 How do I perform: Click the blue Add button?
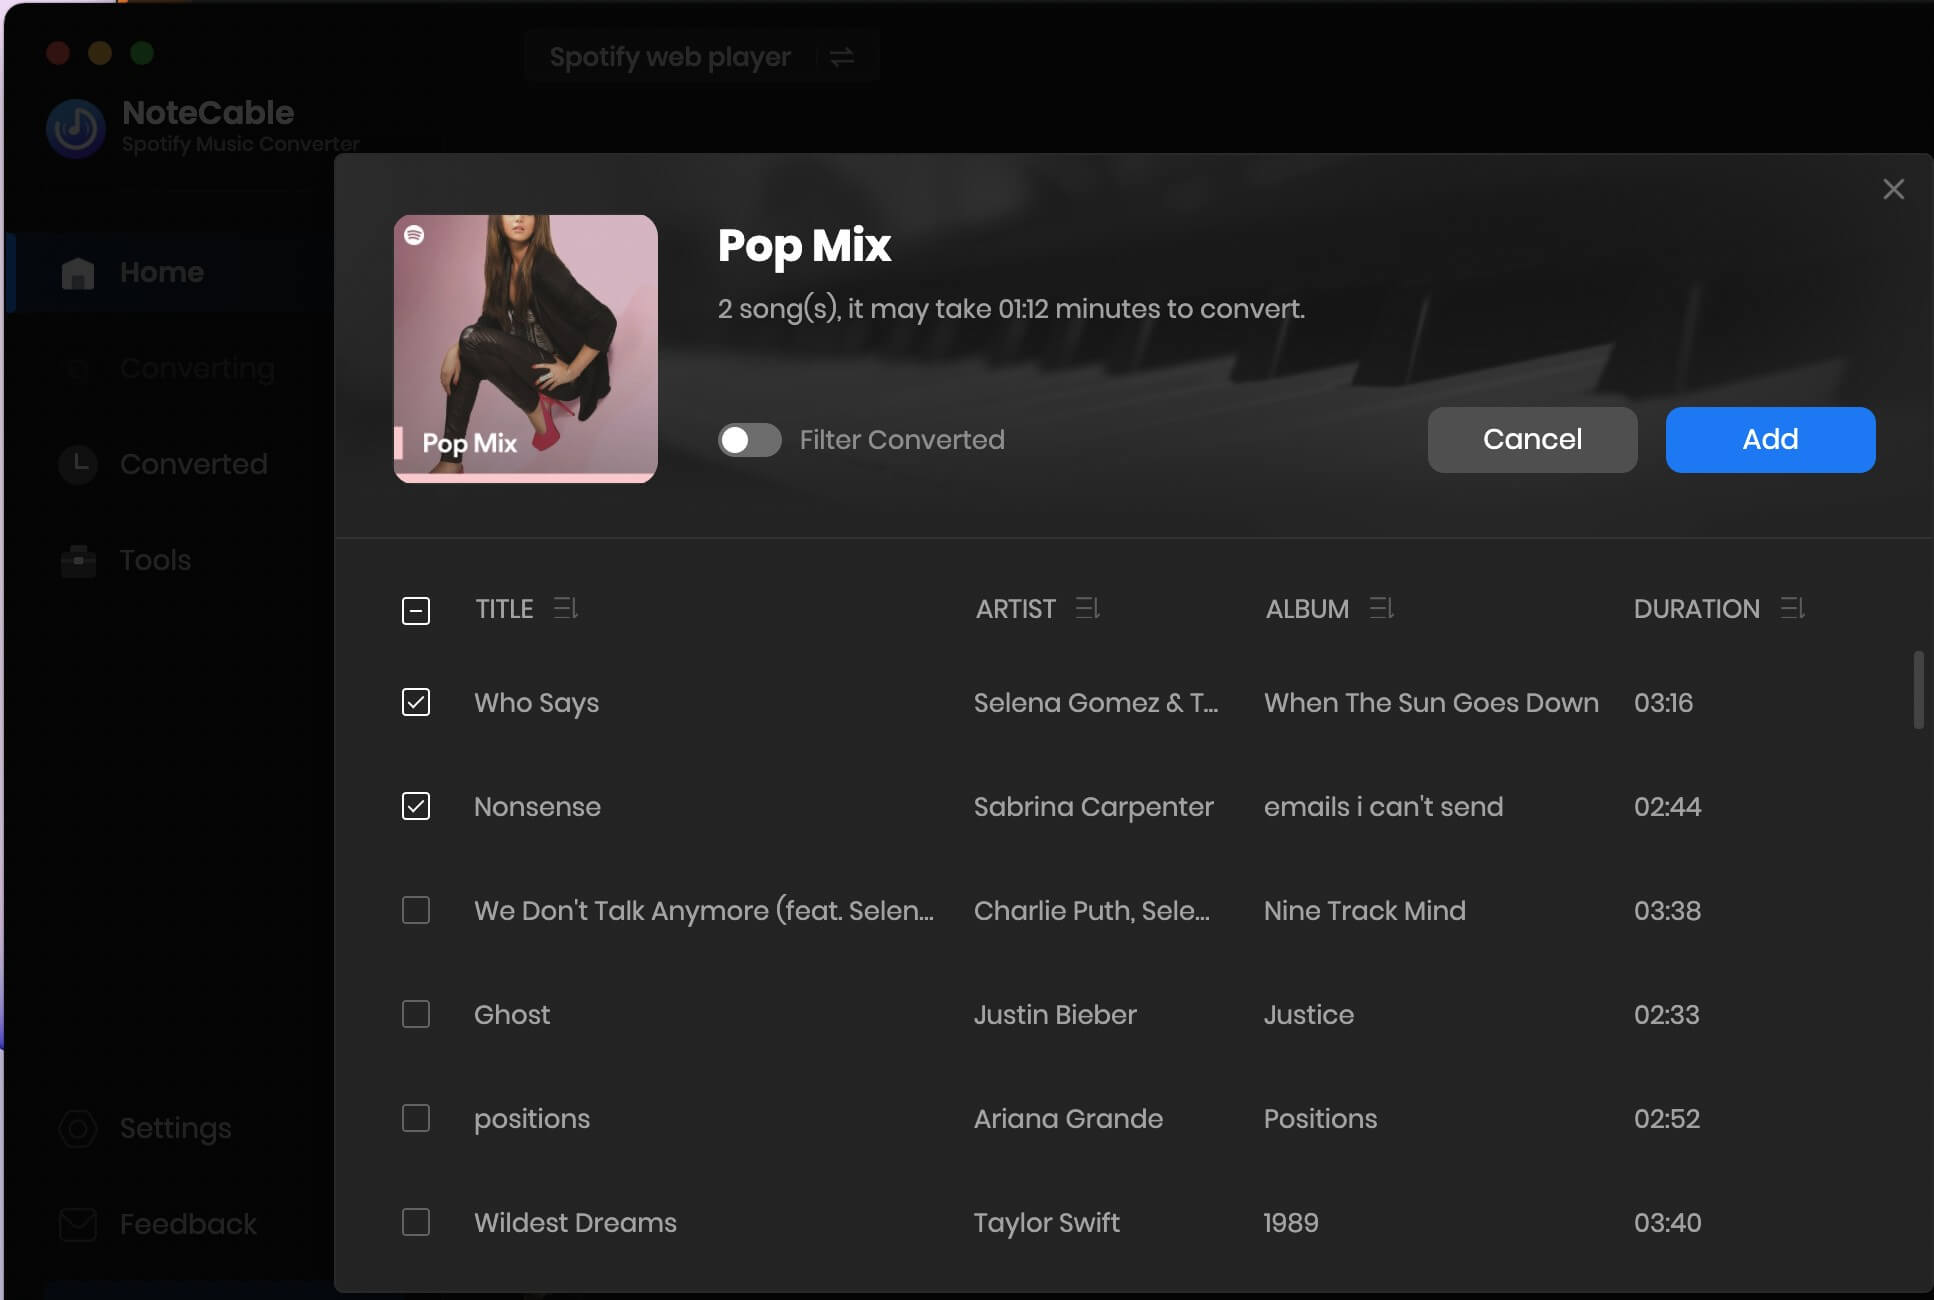(1770, 440)
